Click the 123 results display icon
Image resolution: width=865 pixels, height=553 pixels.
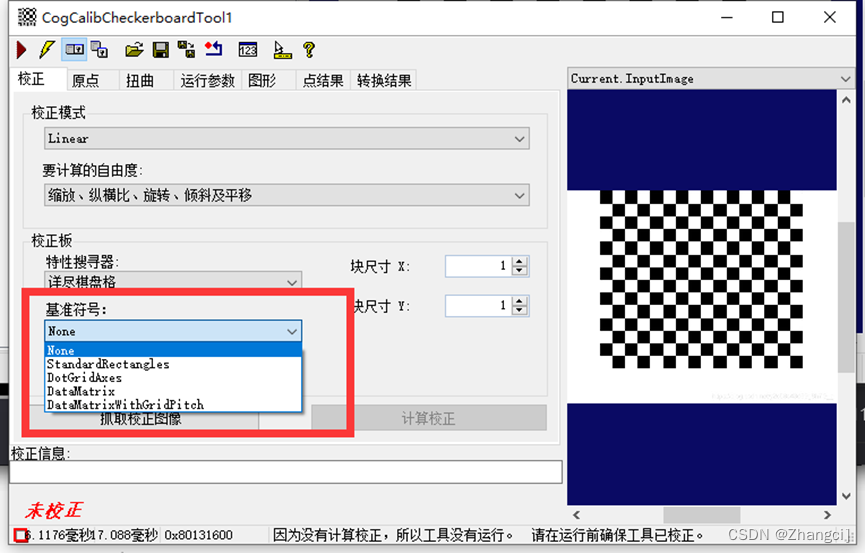click(x=248, y=50)
